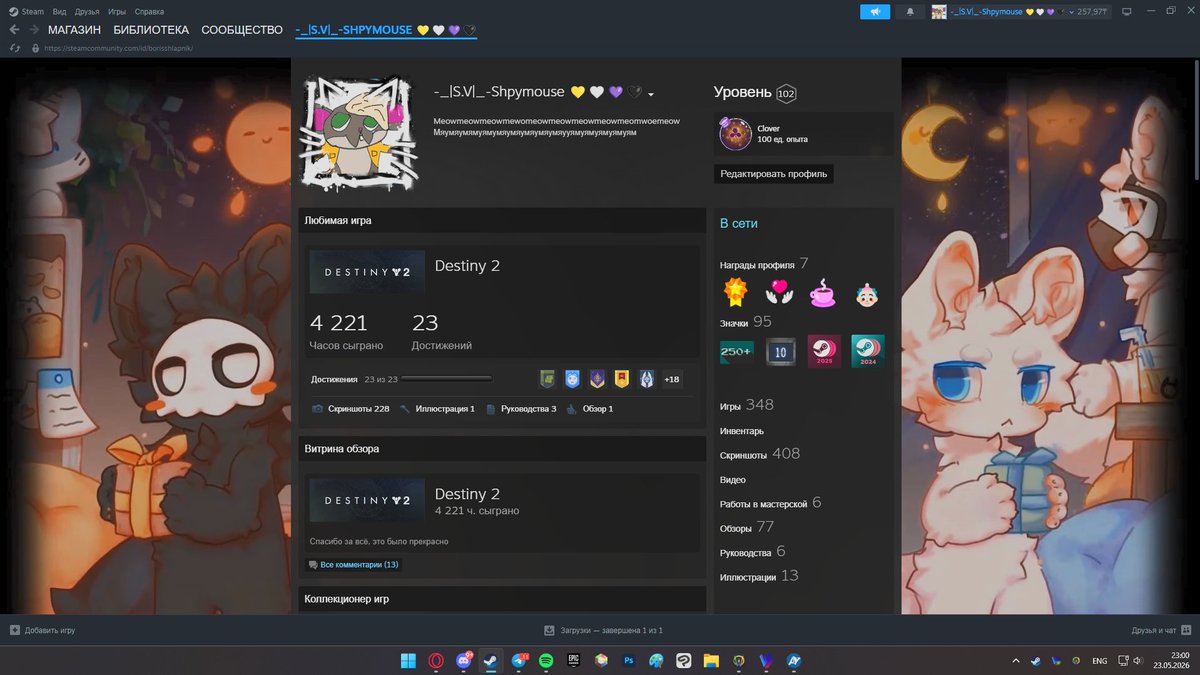
Task: Open the Друзья menu
Action: coord(87,11)
